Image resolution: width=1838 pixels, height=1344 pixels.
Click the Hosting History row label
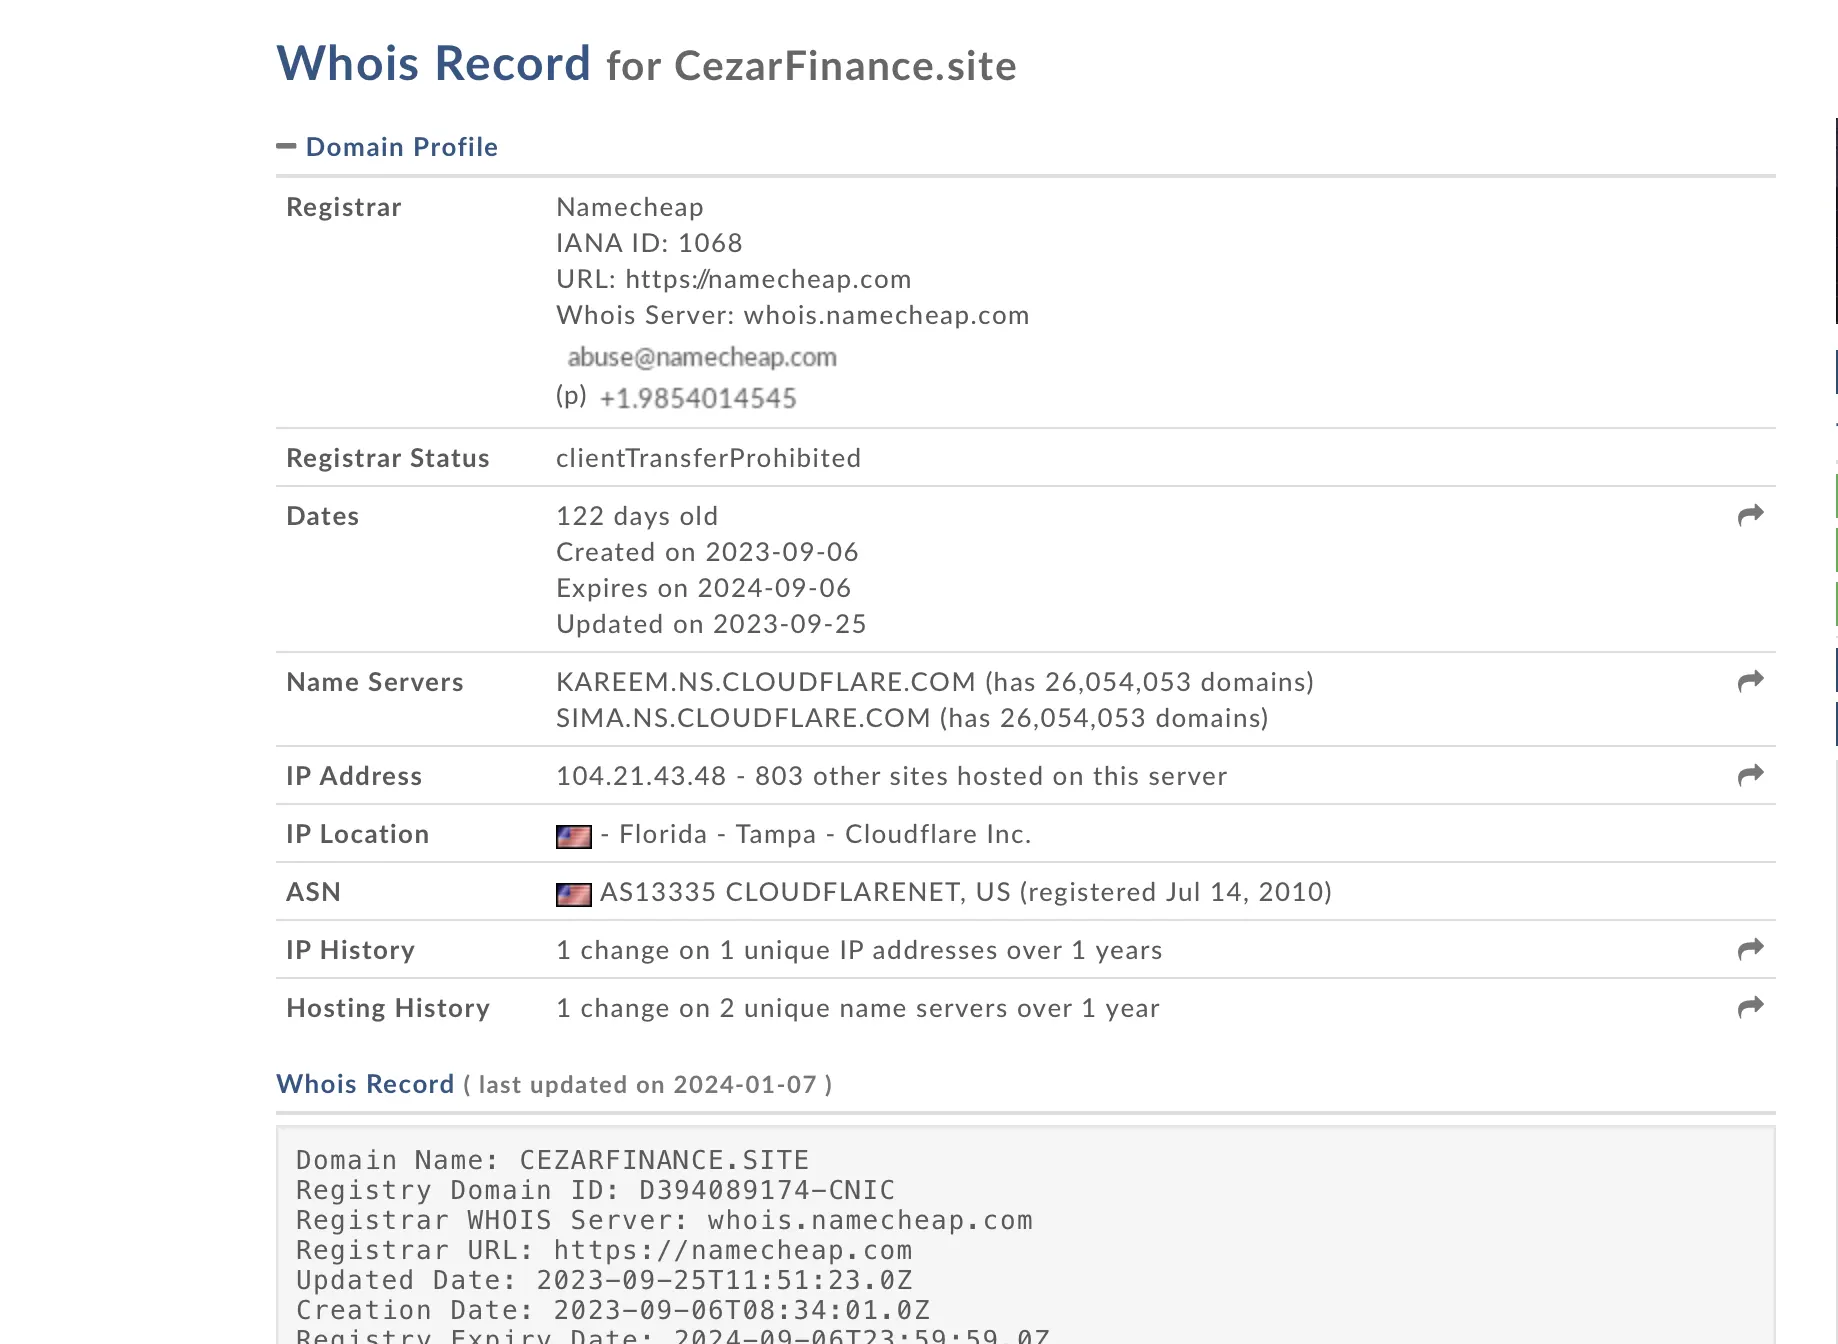coord(388,1008)
